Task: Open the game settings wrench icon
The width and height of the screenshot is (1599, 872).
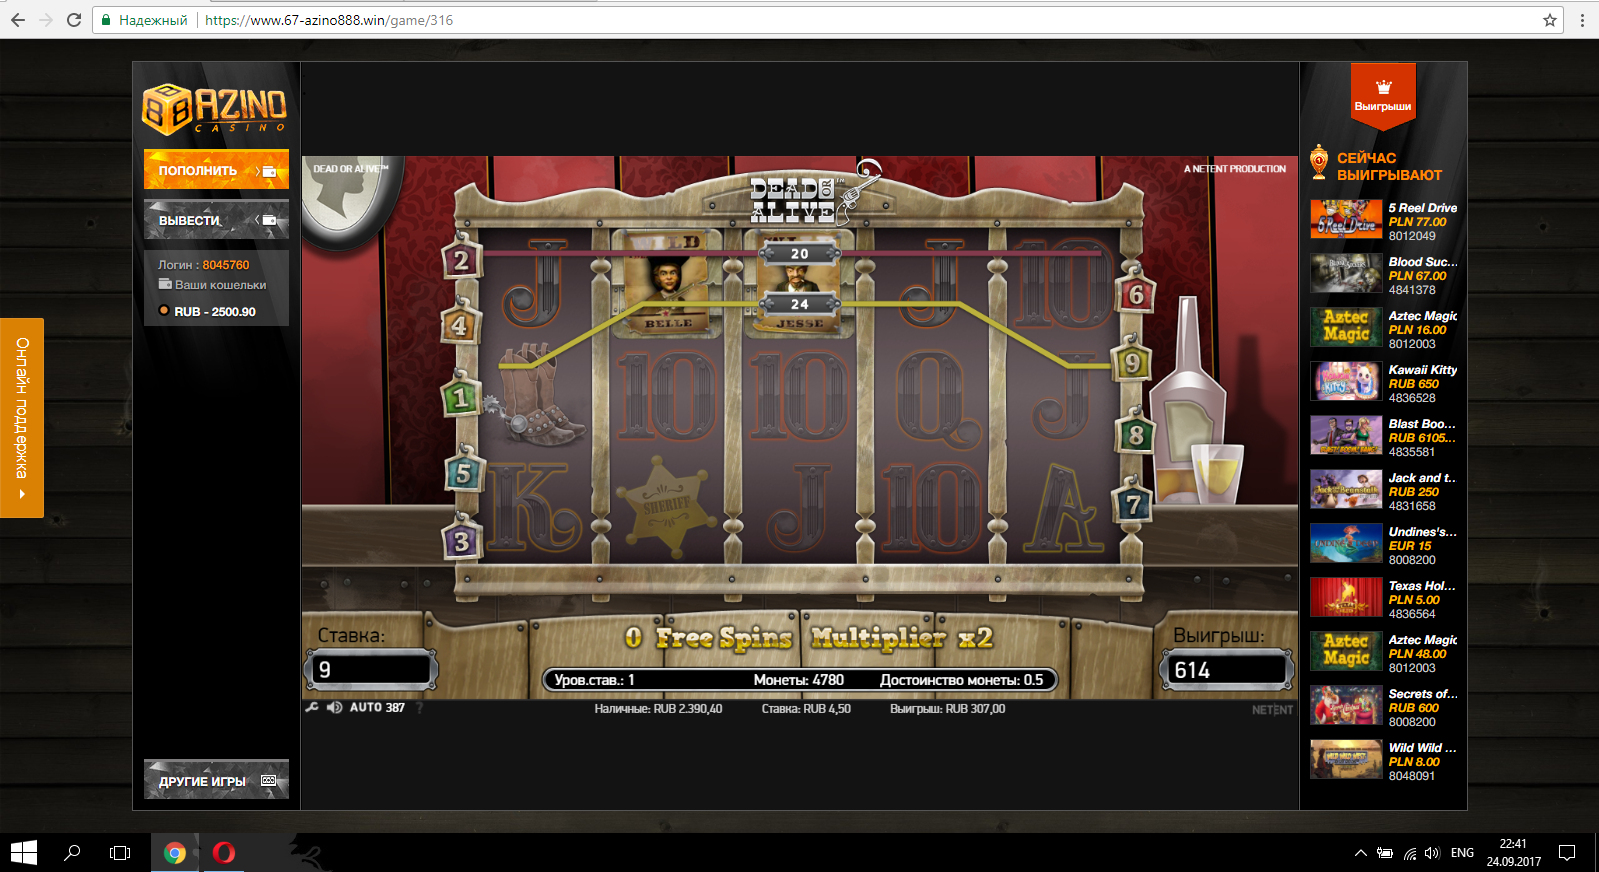Action: click(312, 707)
